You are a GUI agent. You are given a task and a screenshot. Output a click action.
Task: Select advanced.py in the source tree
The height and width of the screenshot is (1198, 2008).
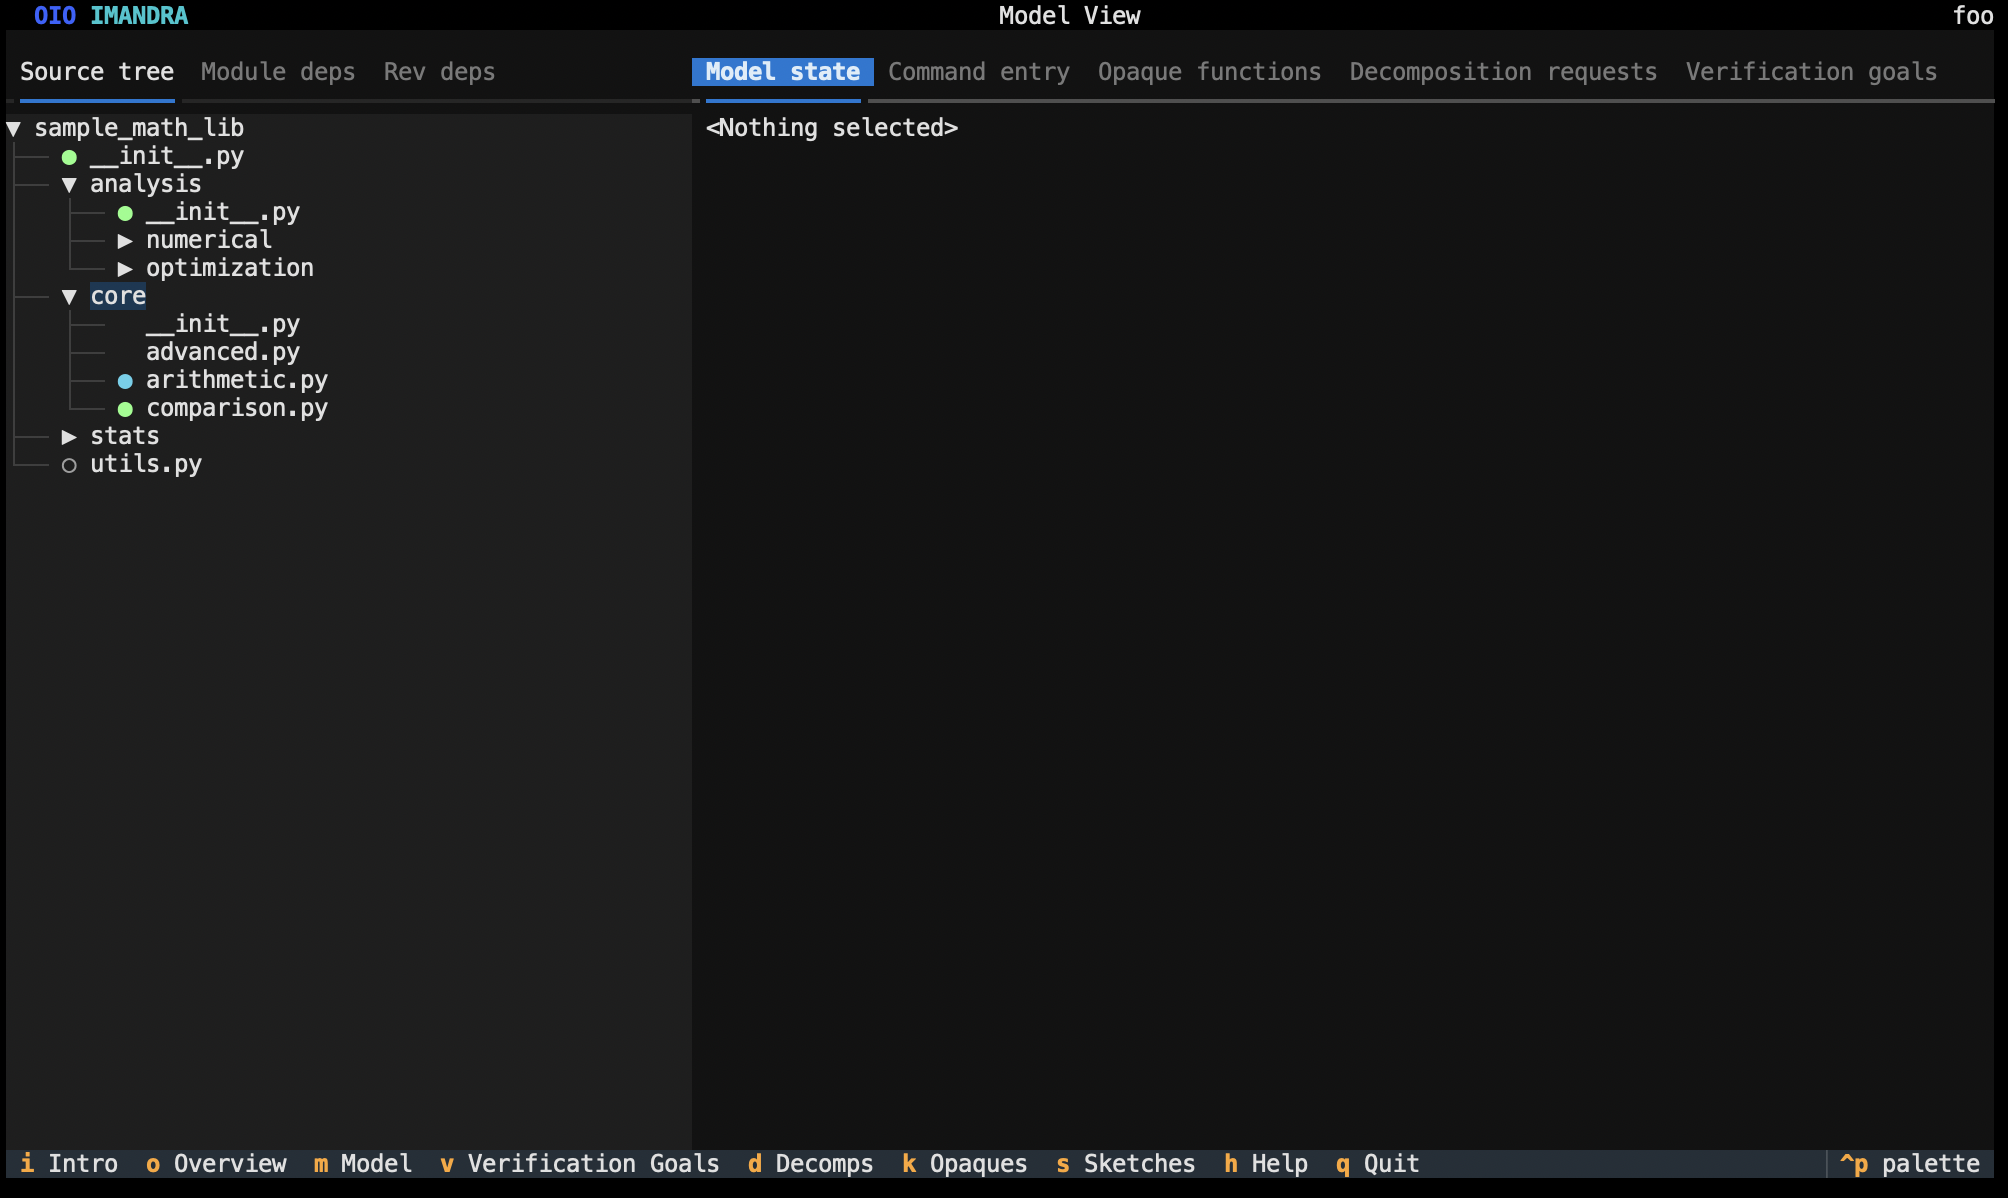coord(222,352)
